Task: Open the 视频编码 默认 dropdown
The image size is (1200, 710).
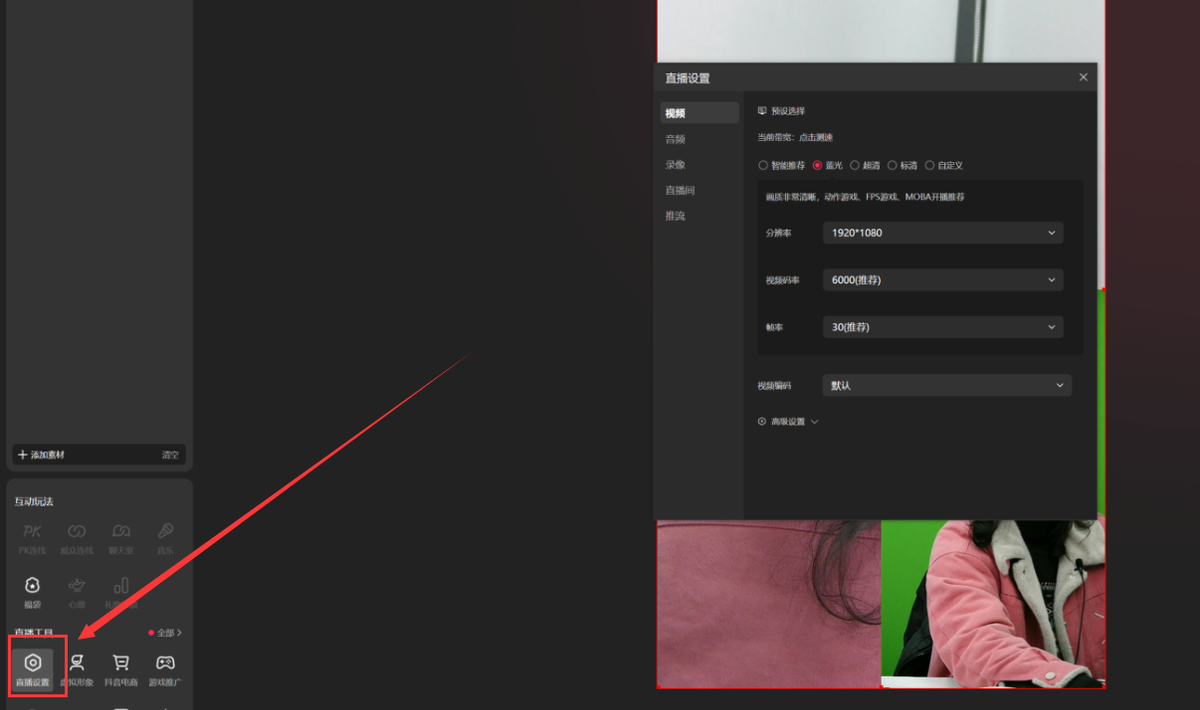Action: click(x=947, y=385)
